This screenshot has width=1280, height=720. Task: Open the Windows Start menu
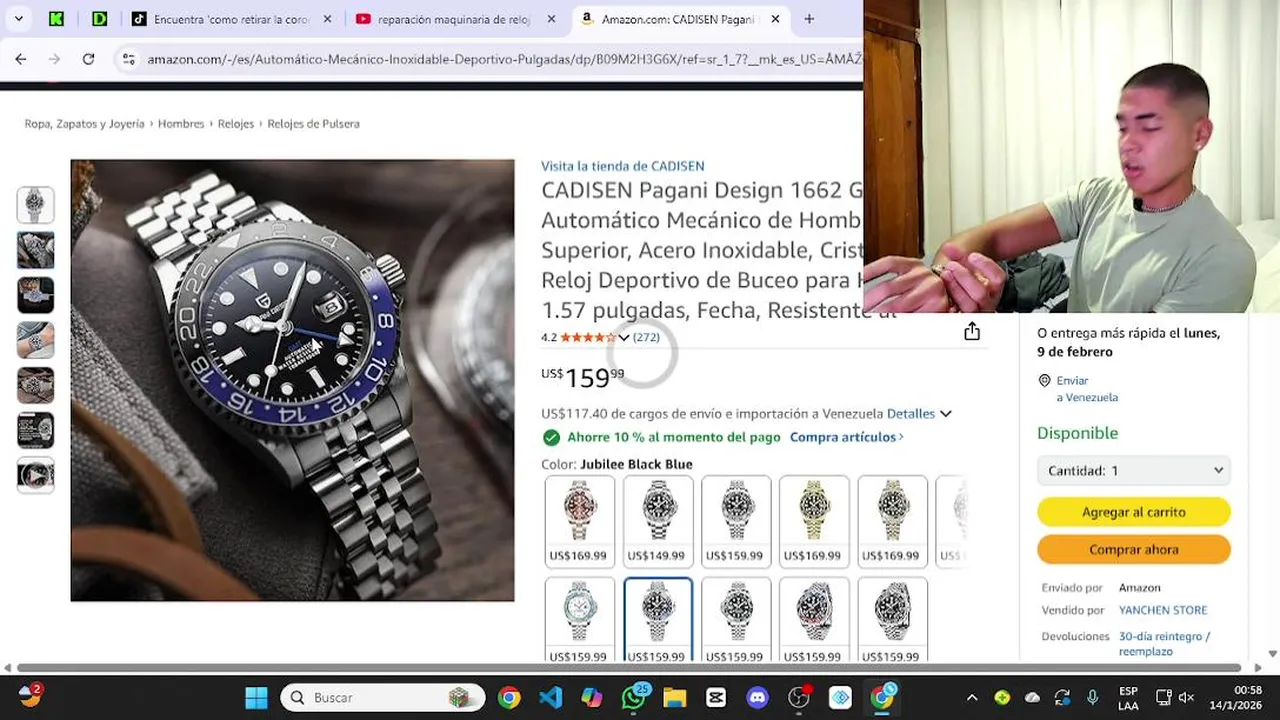tap(256, 697)
